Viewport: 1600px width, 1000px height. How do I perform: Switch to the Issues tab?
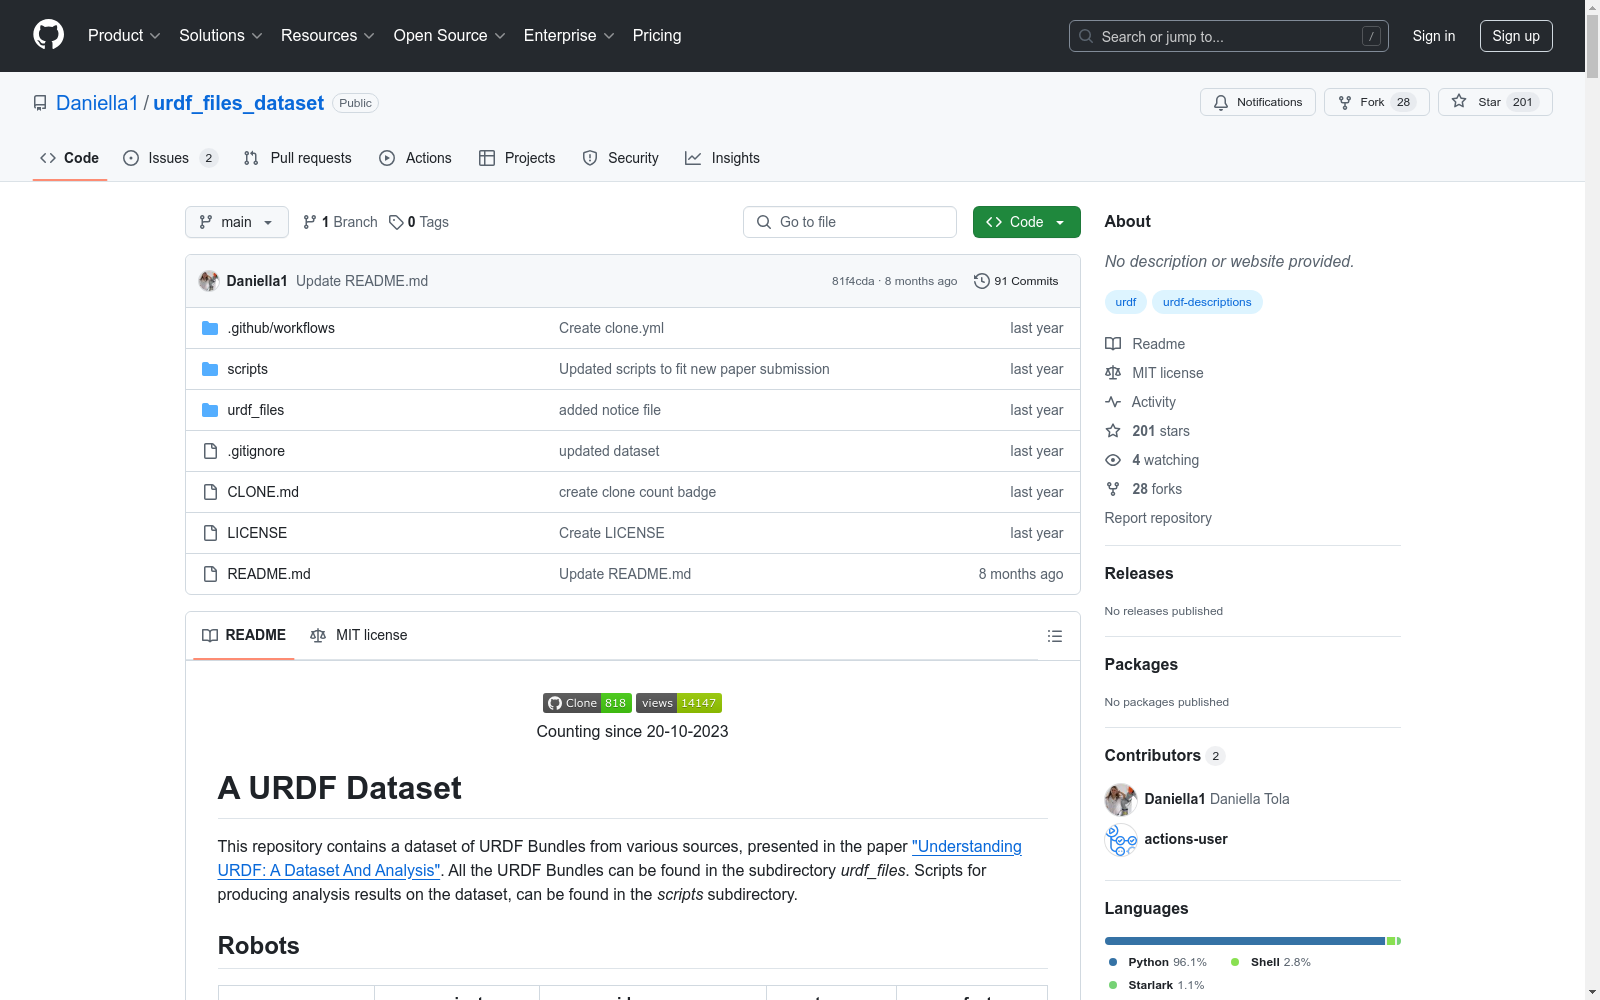click(170, 158)
